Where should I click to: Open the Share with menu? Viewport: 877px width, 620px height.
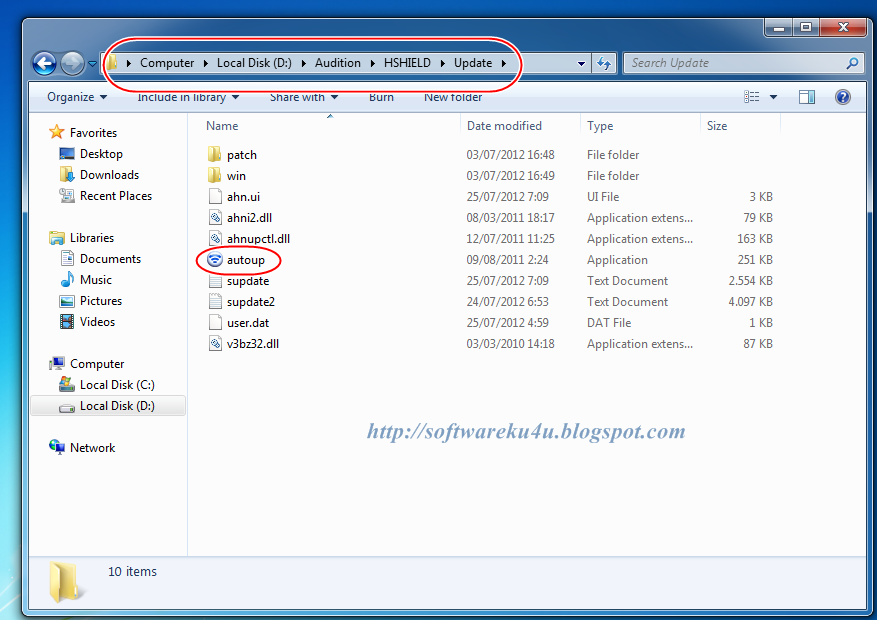(x=304, y=97)
